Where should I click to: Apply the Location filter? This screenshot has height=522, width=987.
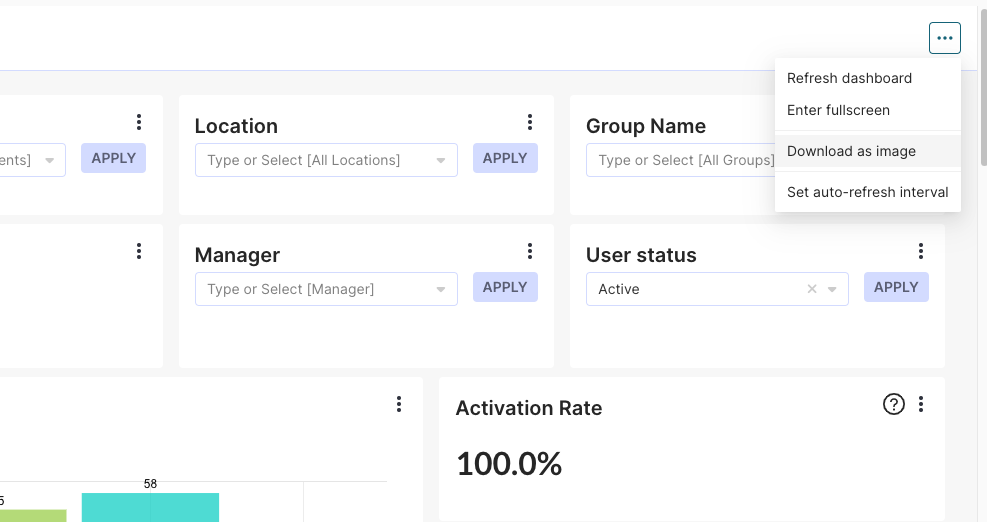pyautogui.click(x=505, y=158)
